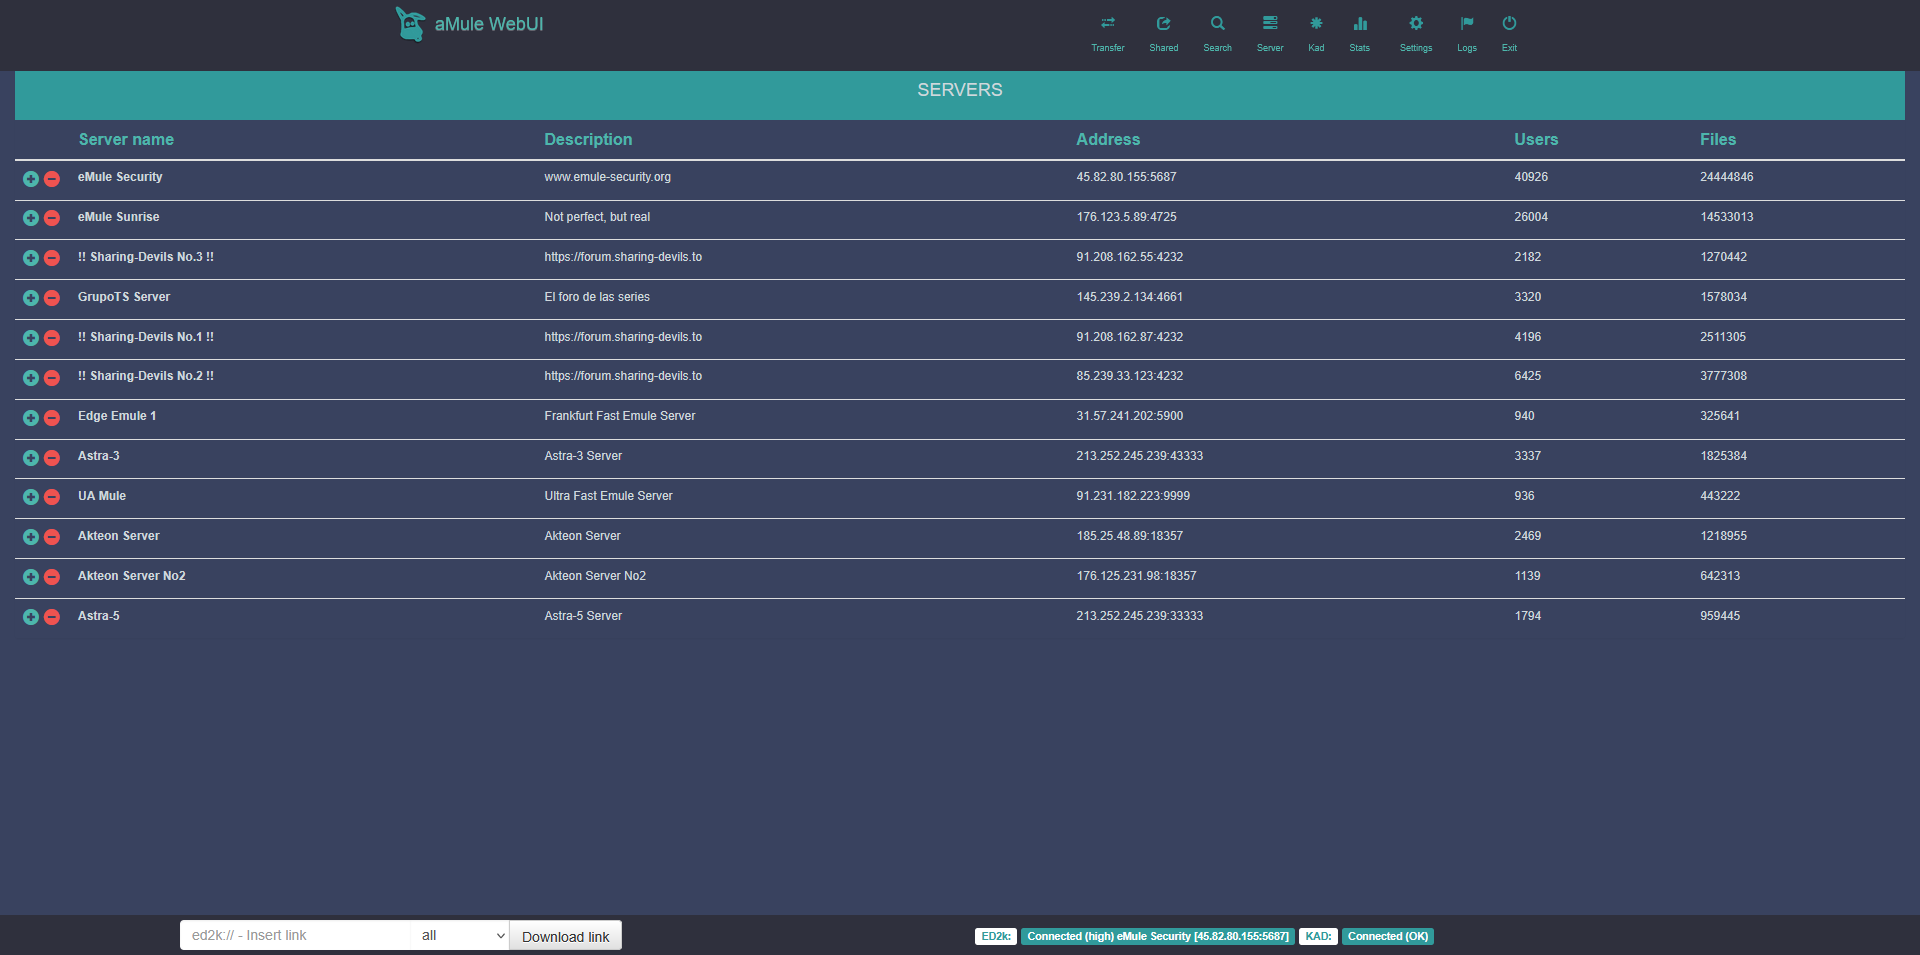
Task: Remove eMule Sunrise with minus icon
Action: tap(52, 218)
